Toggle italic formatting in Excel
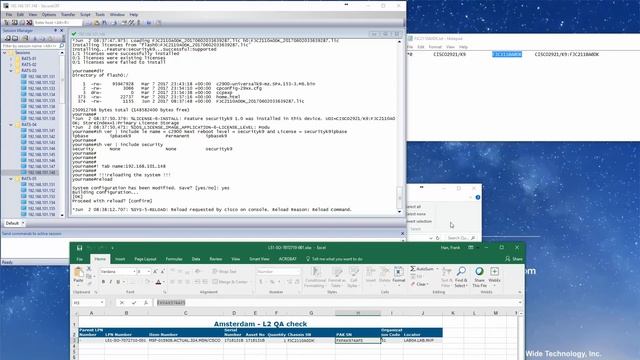Image resolution: width=640 pixels, height=360 pixels. point(111,282)
